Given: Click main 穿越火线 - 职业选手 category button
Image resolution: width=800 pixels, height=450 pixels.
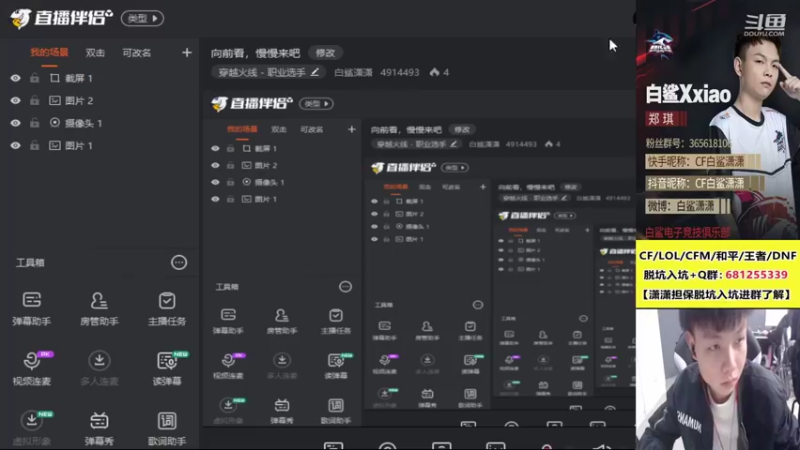Looking at the screenshot, I should pyautogui.click(x=269, y=72).
